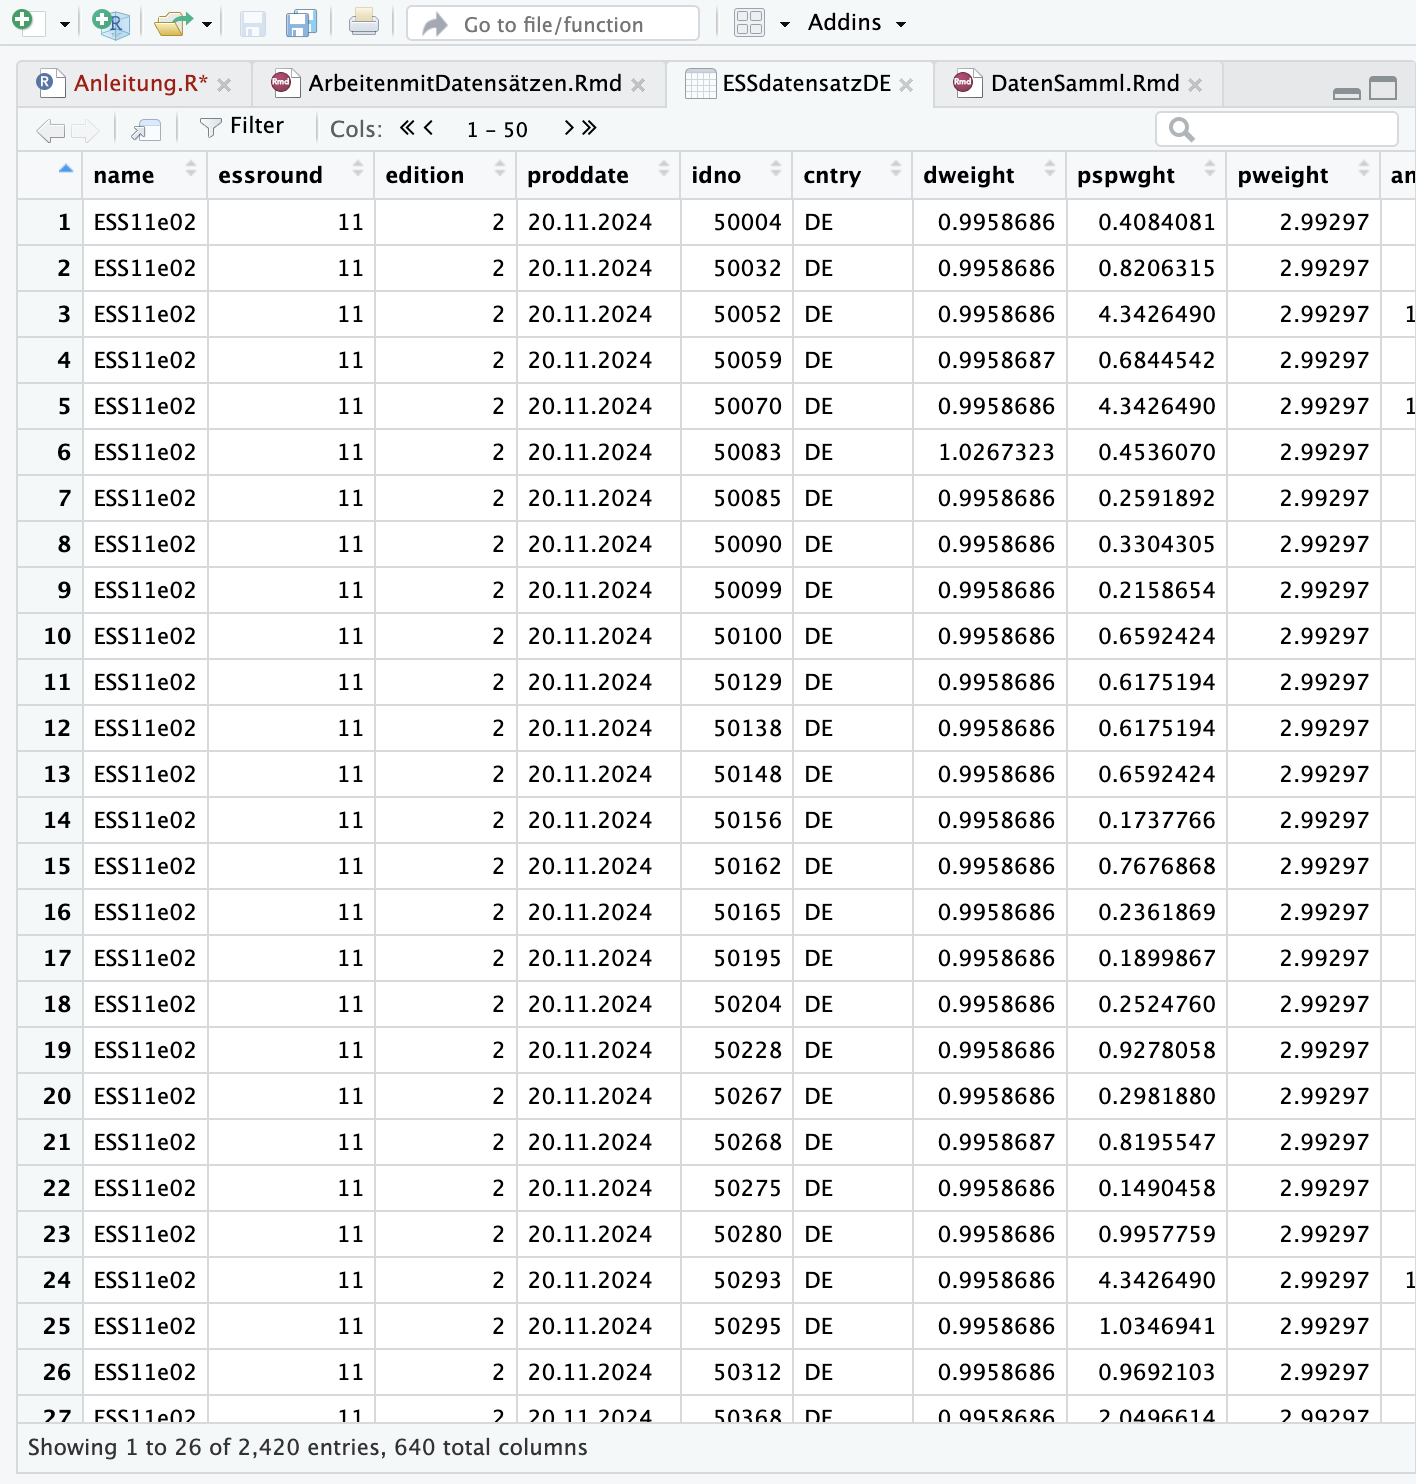Select pspwght cell 0.4084081
Viewport: 1416px width, 1484px height.
[1146, 222]
